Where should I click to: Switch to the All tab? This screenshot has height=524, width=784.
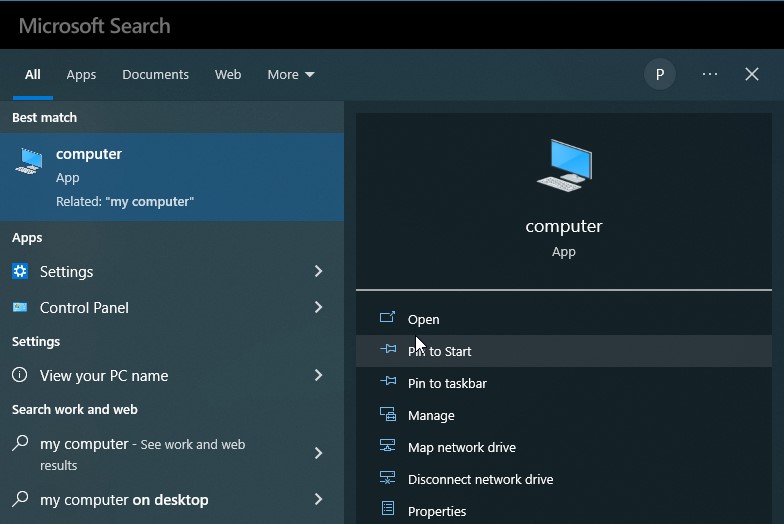click(33, 74)
